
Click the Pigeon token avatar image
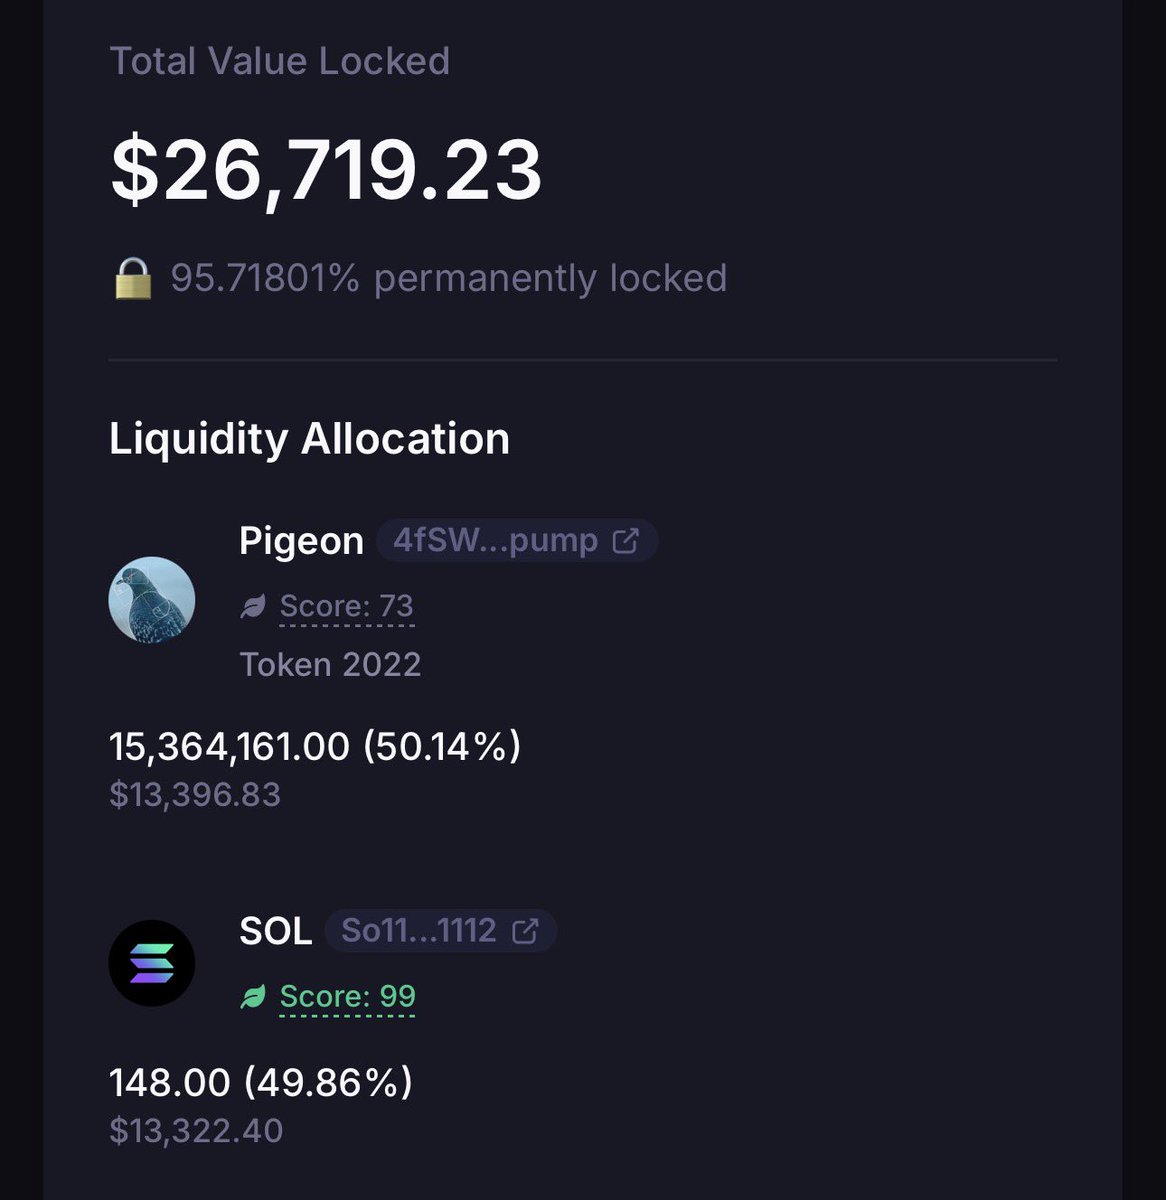pyautogui.click(x=152, y=600)
